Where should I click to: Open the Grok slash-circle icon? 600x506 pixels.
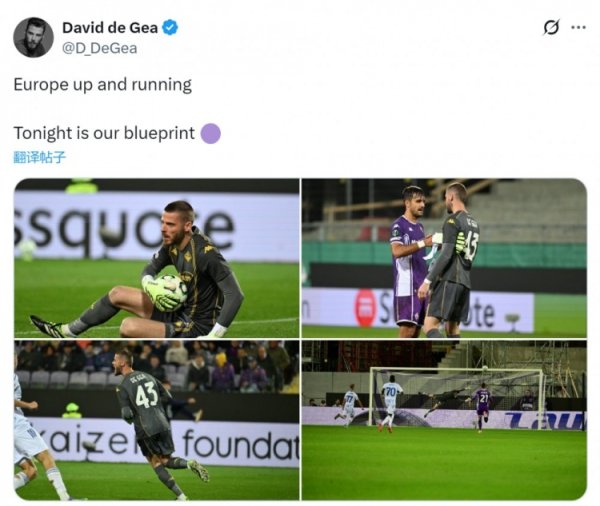click(x=551, y=27)
